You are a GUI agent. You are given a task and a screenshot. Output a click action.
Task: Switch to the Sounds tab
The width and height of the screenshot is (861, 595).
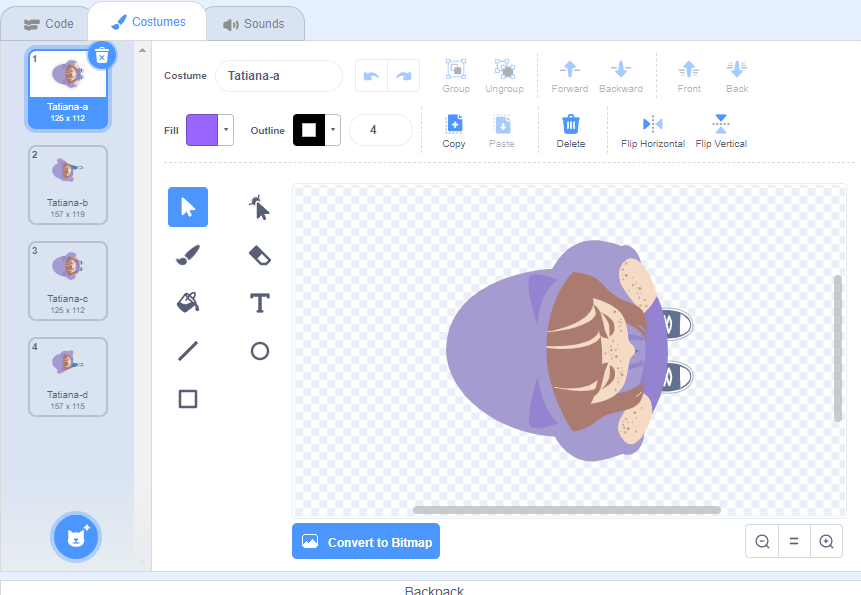click(254, 24)
